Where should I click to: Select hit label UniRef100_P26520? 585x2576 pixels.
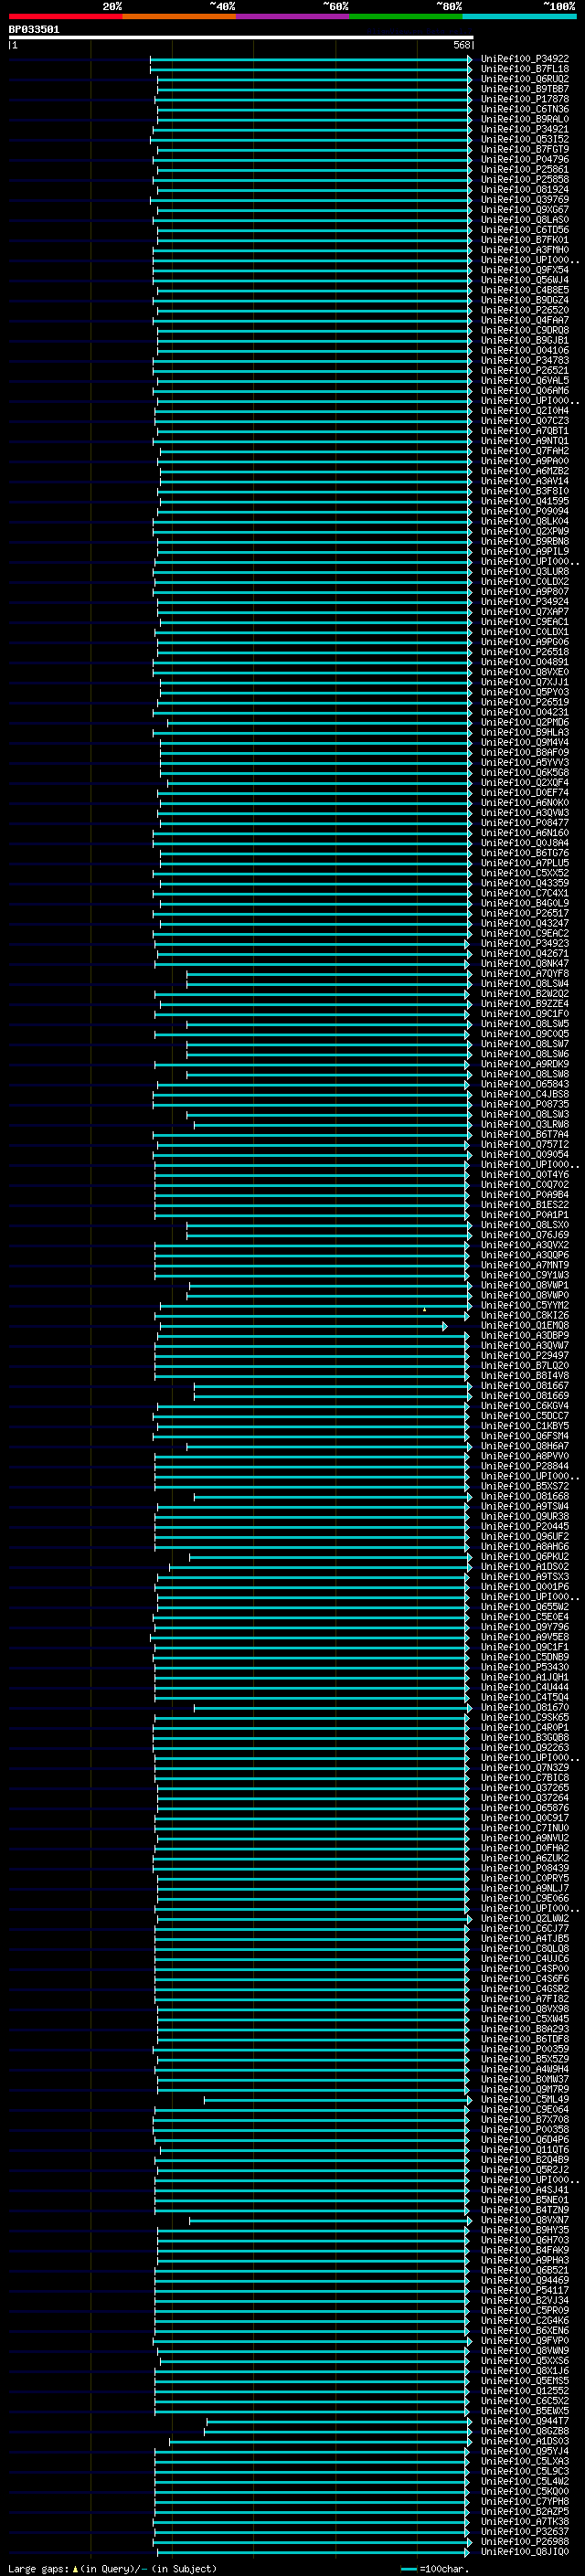point(524,310)
